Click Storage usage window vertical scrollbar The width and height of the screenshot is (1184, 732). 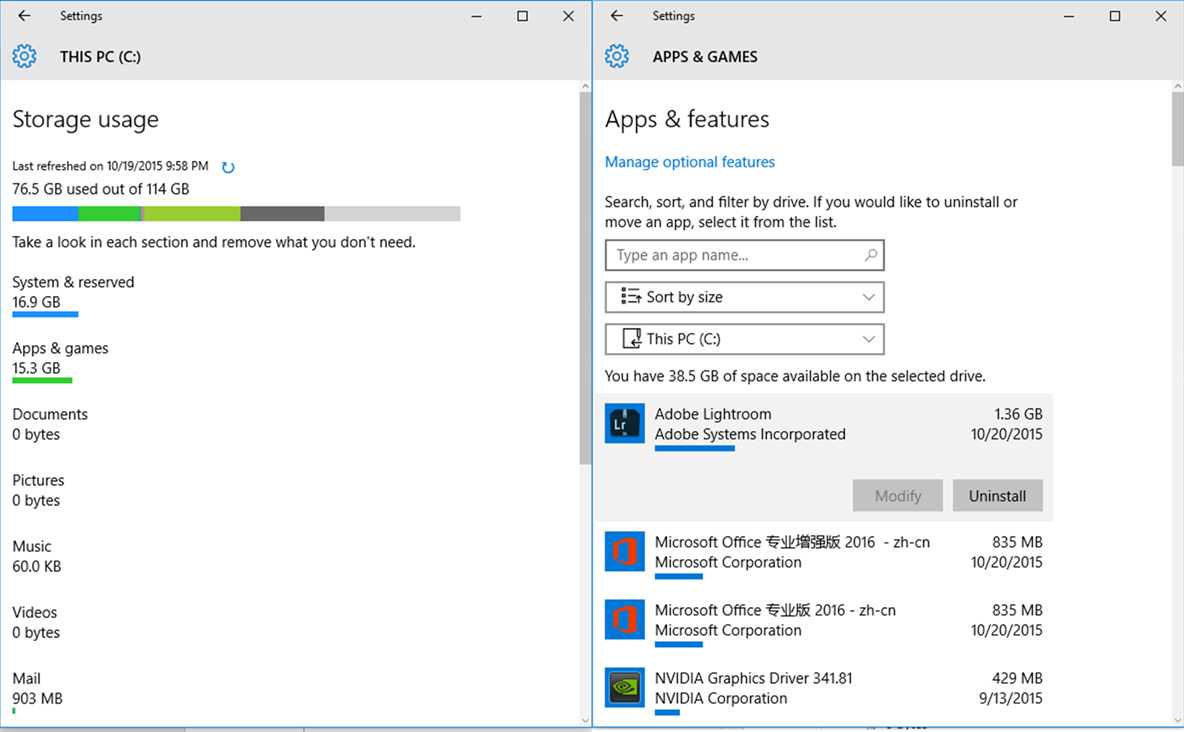coord(585,280)
